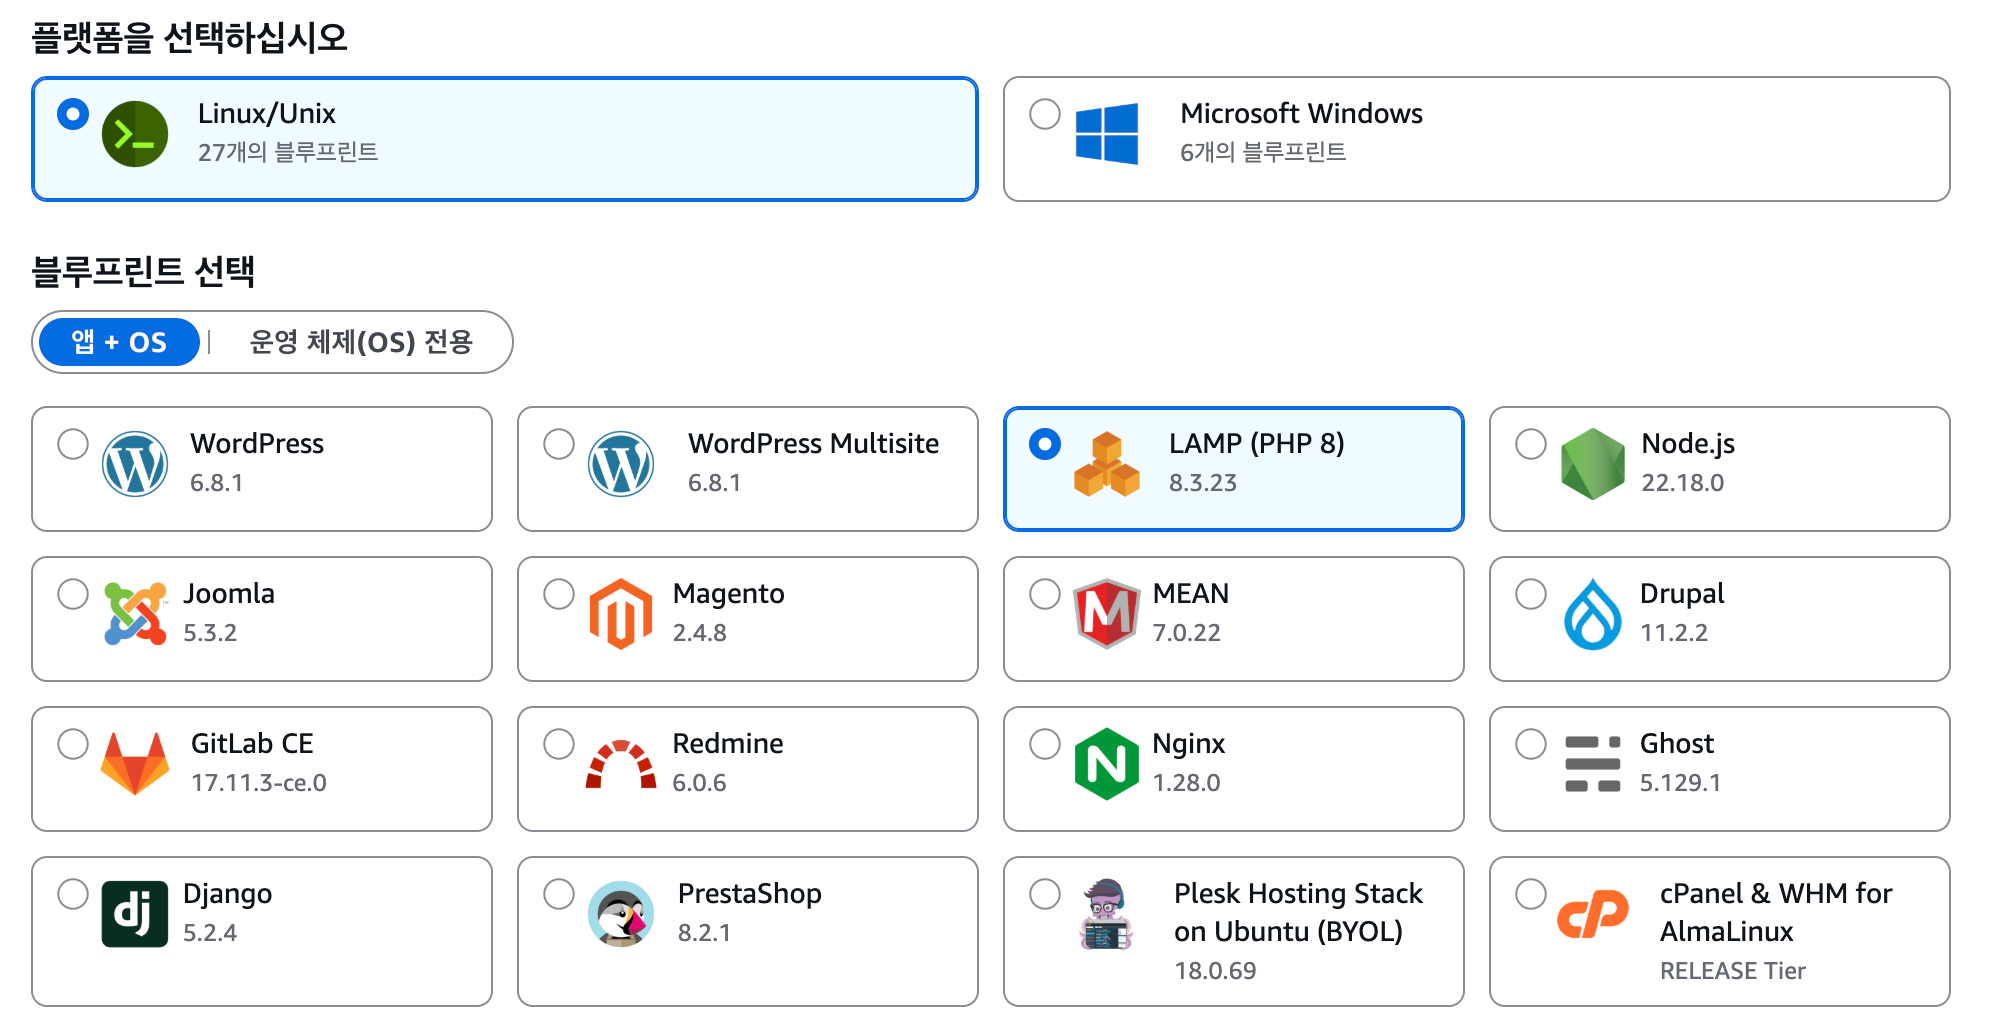Click the Ghost logo icon
The height and width of the screenshot is (1026, 2004).
(1593, 764)
